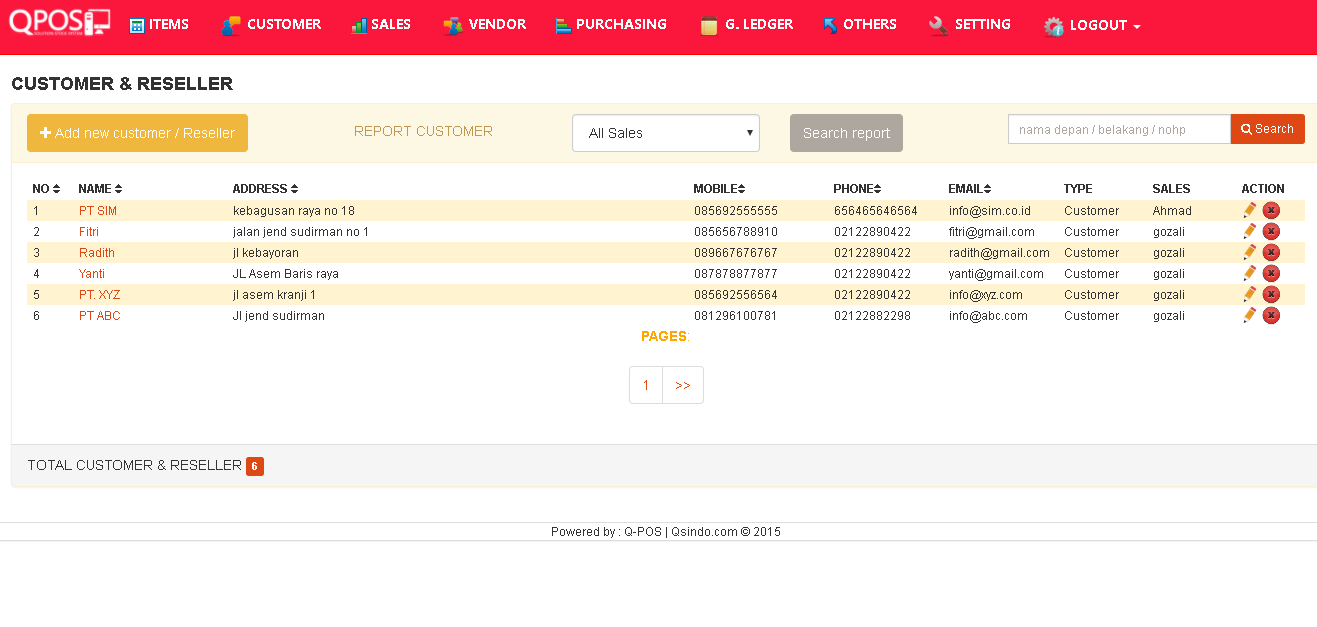The height and width of the screenshot is (627, 1317).
Task: Go to next page with >> button
Action: [683, 385]
